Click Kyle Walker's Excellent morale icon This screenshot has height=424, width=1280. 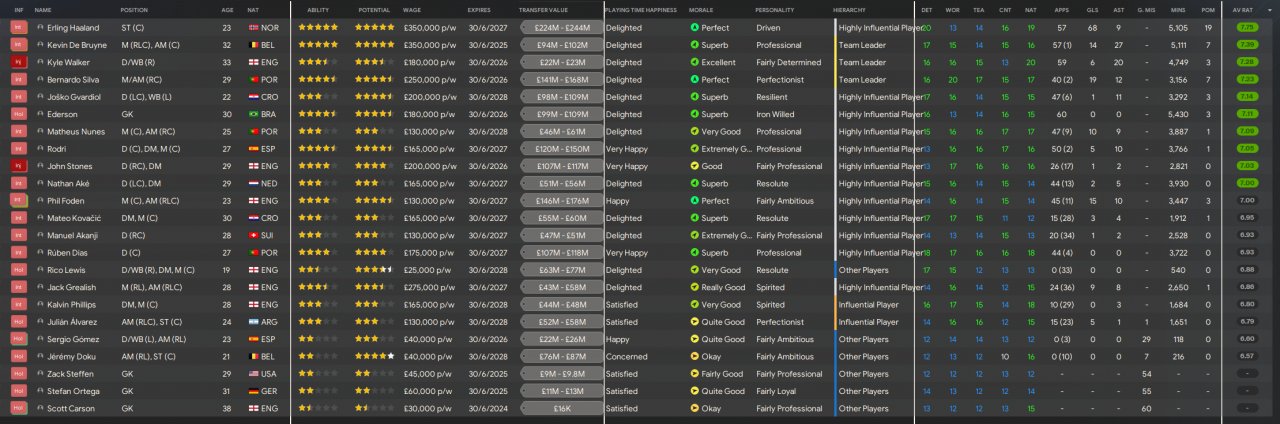pyautogui.click(x=695, y=62)
